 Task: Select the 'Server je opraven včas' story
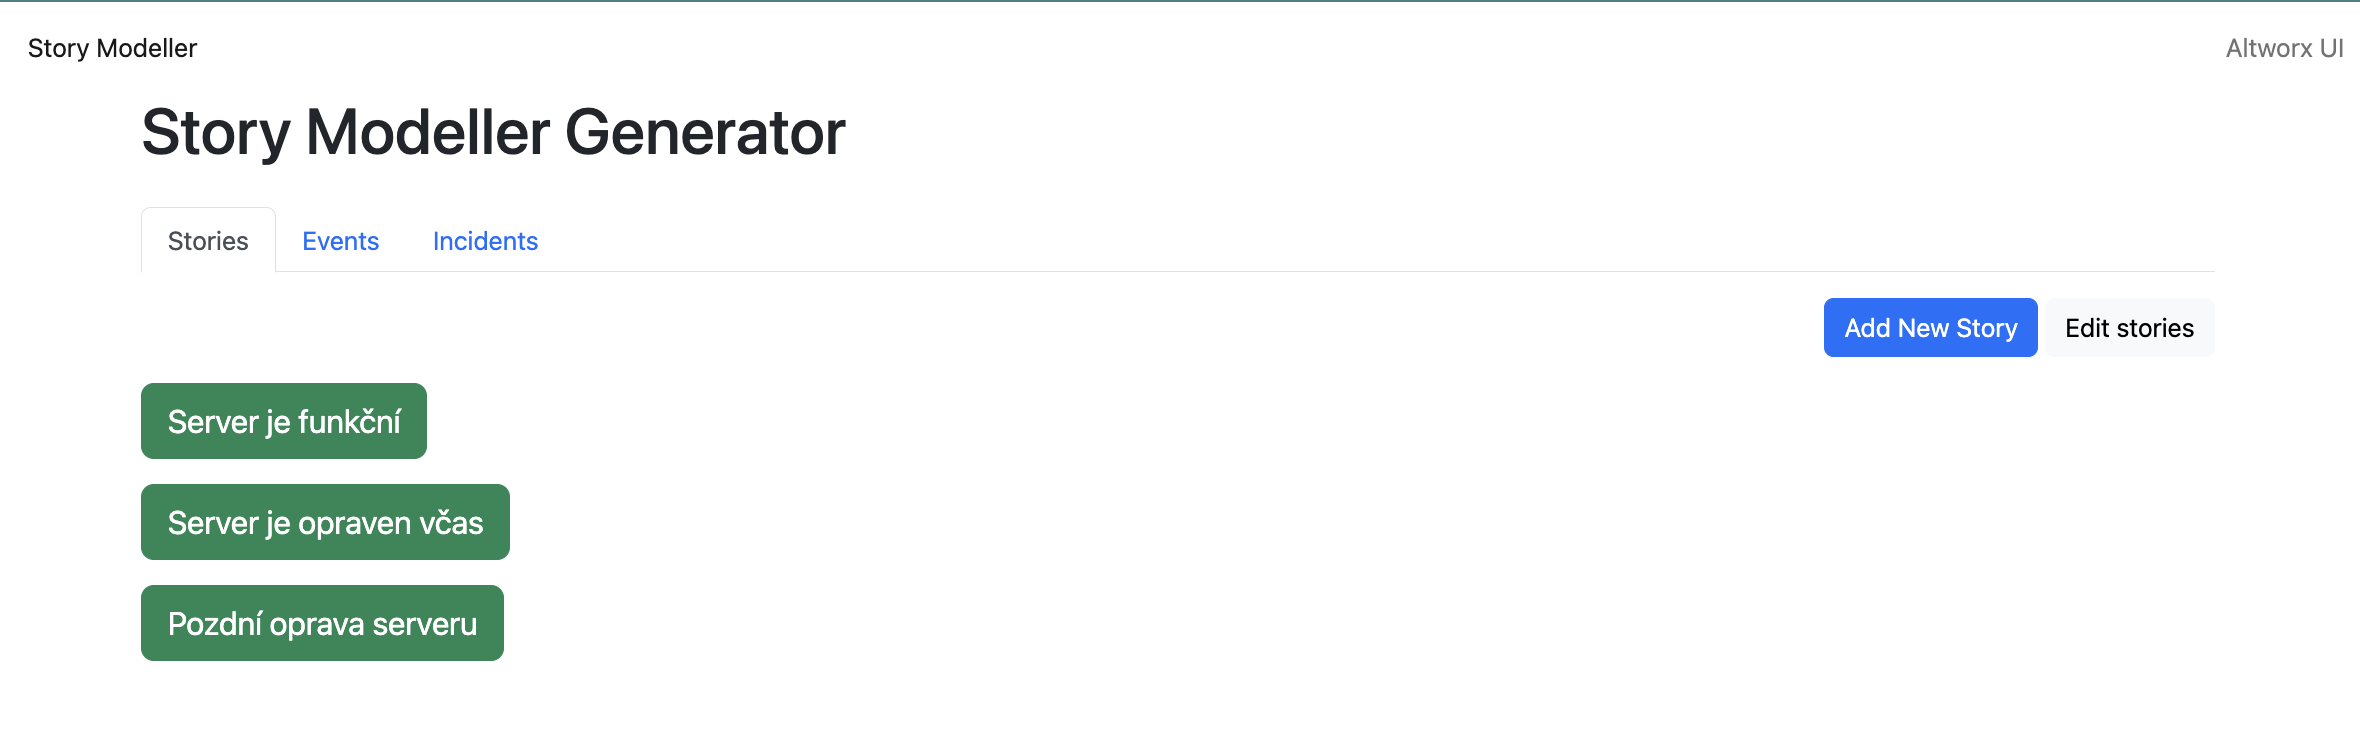point(325,523)
